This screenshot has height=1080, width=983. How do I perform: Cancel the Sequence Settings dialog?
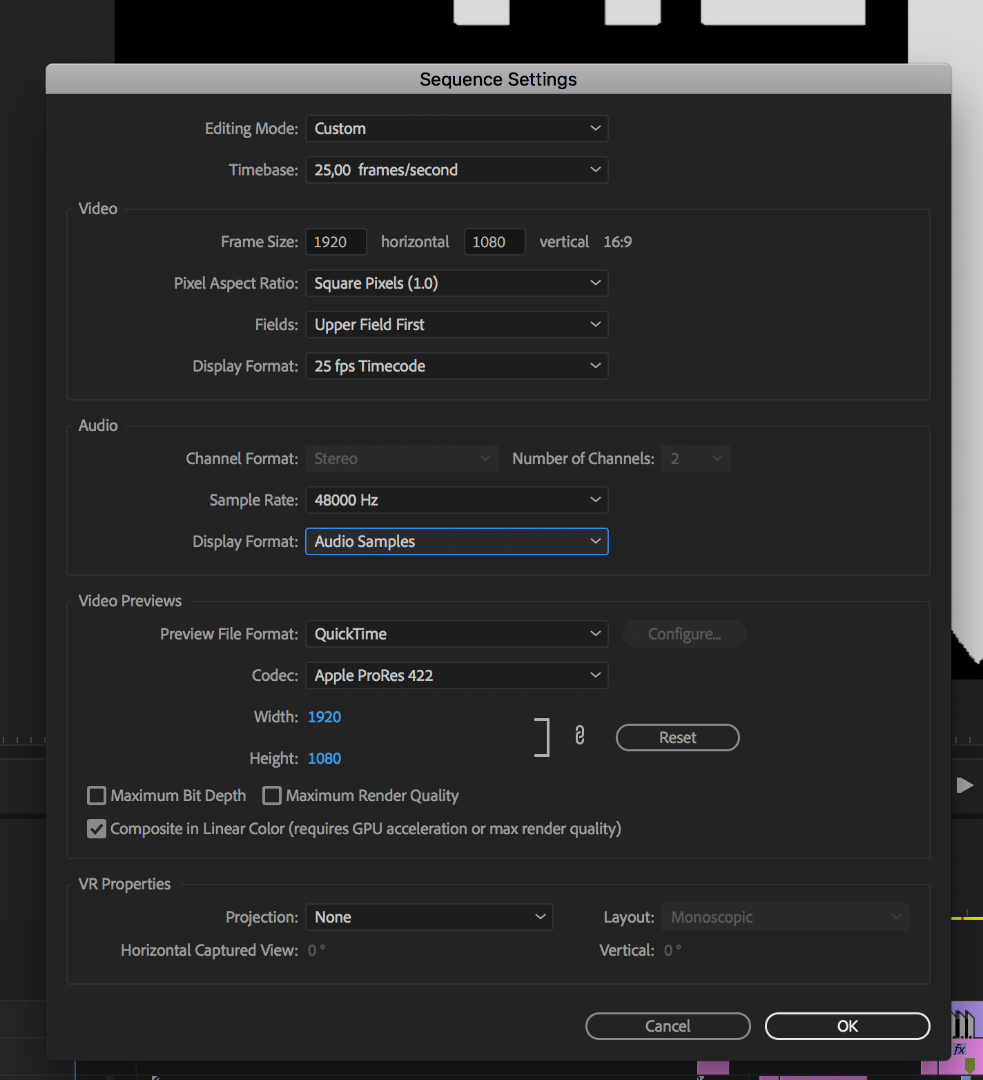coord(667,1026)
